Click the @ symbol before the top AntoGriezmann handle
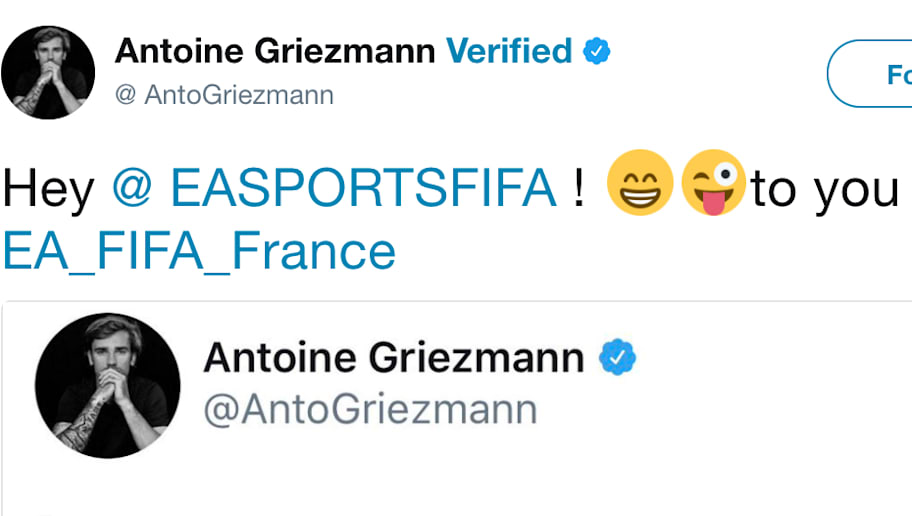Image resolution: width=912 pixels, height=516 pixels. tap(125, 94)
